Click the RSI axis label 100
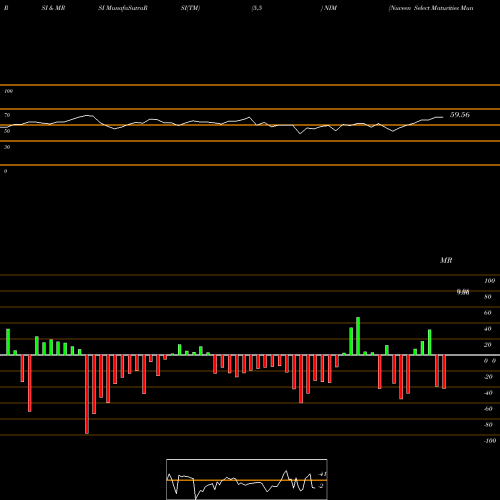Screen dimensions: 500x500 8,91
